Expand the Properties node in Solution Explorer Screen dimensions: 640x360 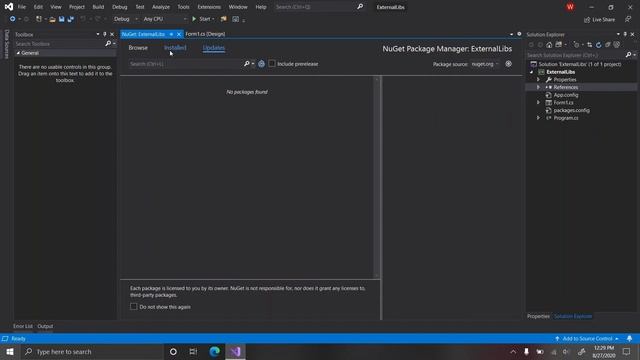pyautogui.click(x=538, y=80)
